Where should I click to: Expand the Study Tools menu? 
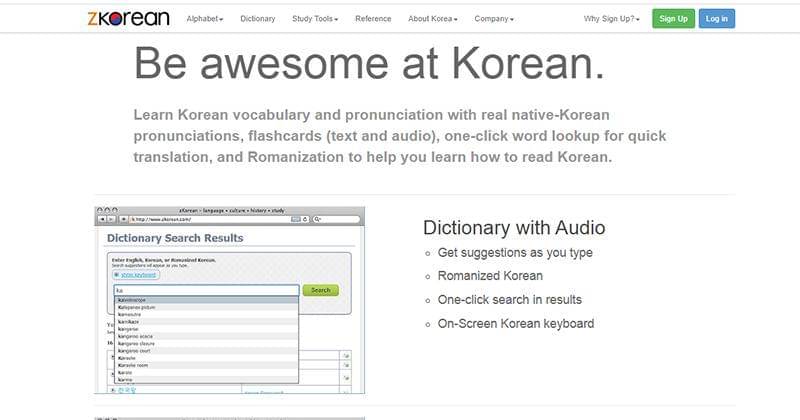pos(315,18)
